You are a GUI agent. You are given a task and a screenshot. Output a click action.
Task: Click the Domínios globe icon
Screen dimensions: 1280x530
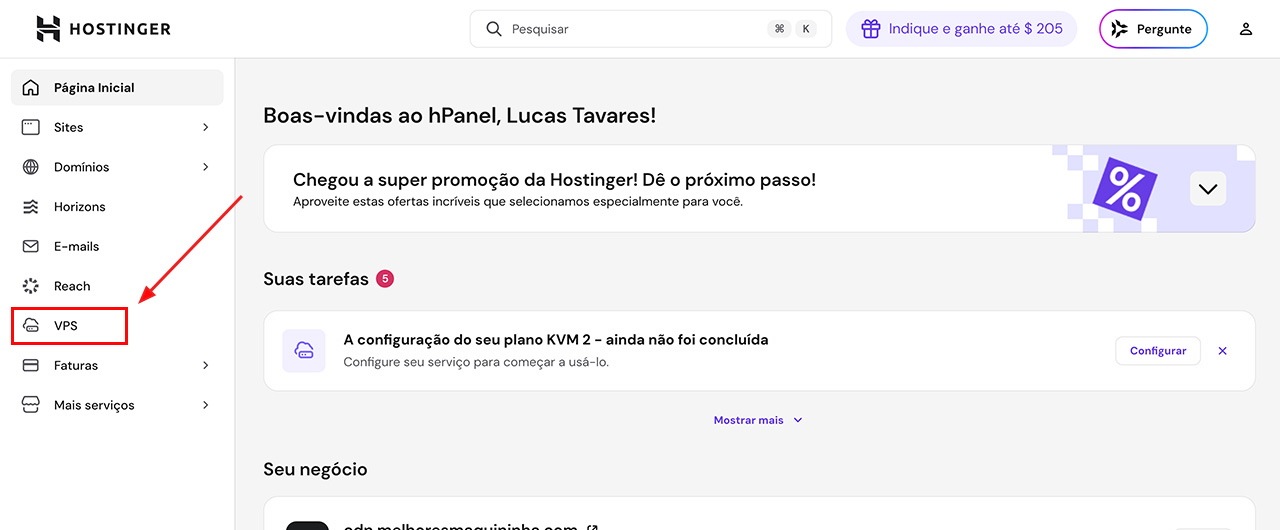(31, 167)
